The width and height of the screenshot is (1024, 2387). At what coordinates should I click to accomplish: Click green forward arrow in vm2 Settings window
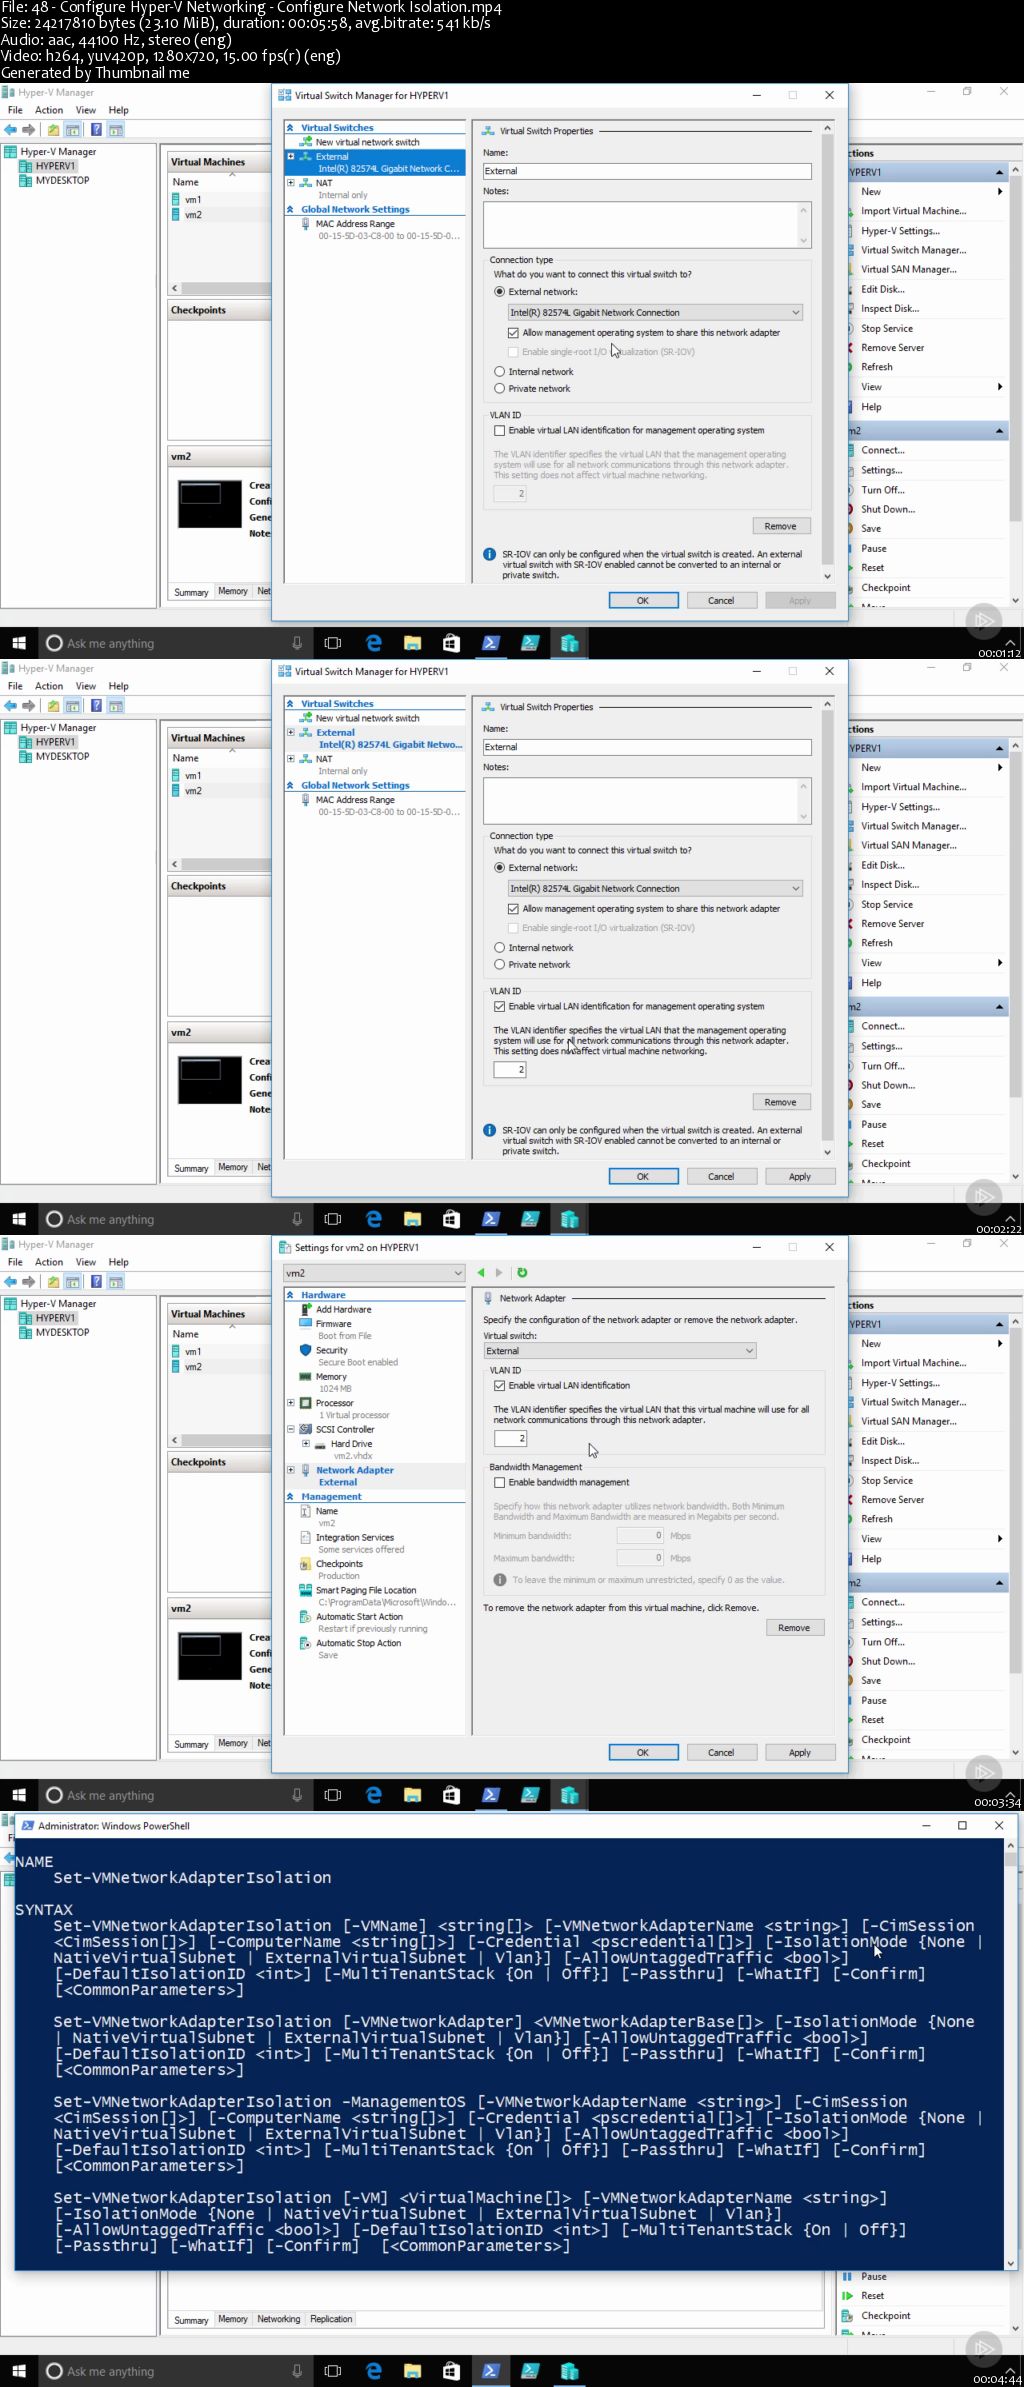coord(499,1273)
